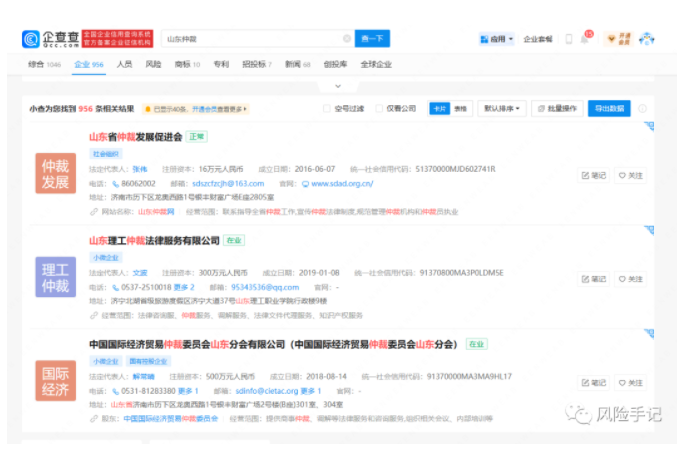677x452 pixels.
Task: Click the 理工仲裁 company logo thumbnail
Action: point(56,277)
